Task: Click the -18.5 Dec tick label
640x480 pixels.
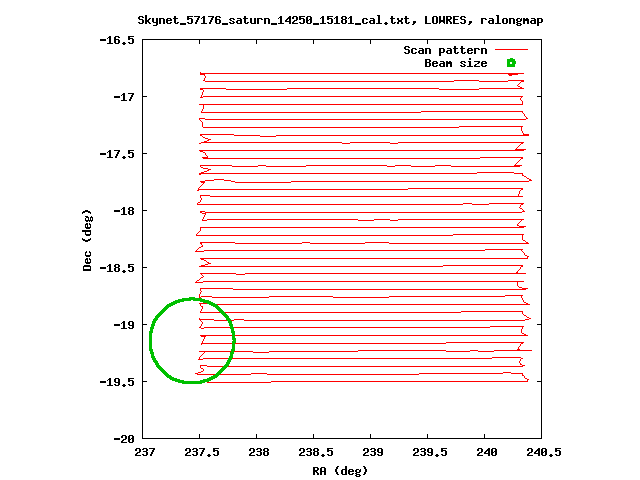Action: (x=117, y=268)
